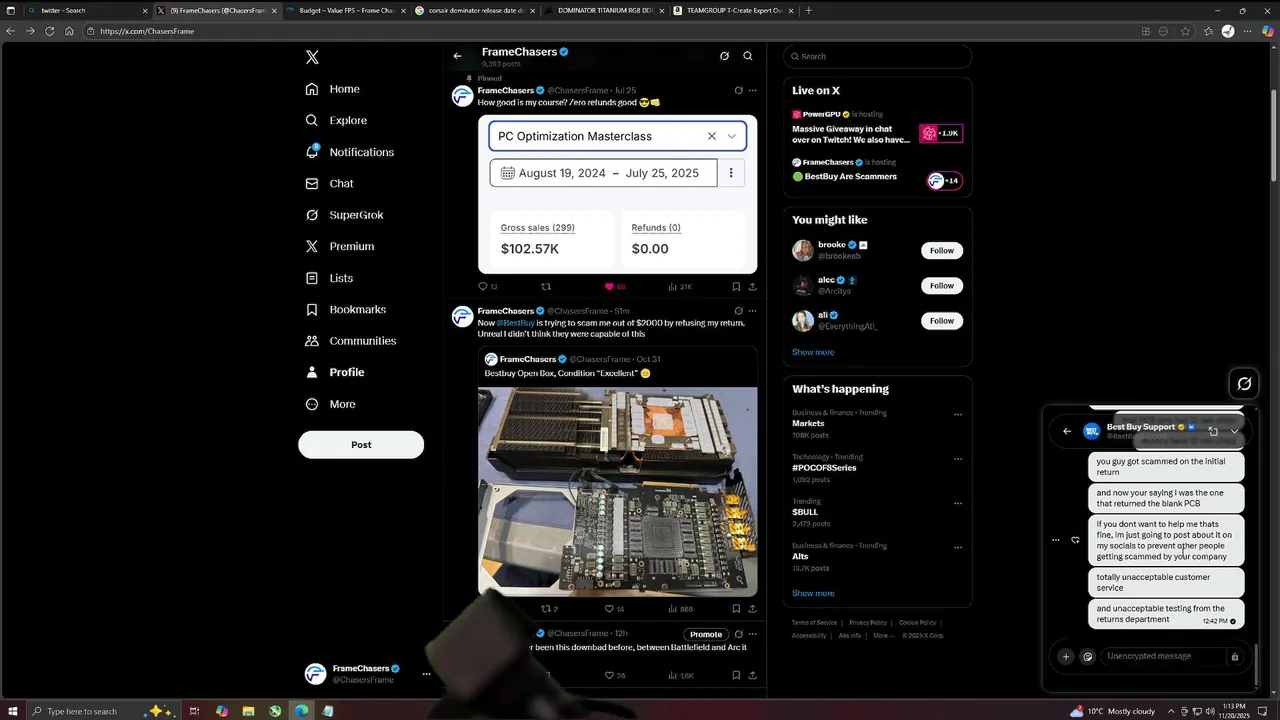Unlike the pinned post with 86 likes

click(615, 286)
